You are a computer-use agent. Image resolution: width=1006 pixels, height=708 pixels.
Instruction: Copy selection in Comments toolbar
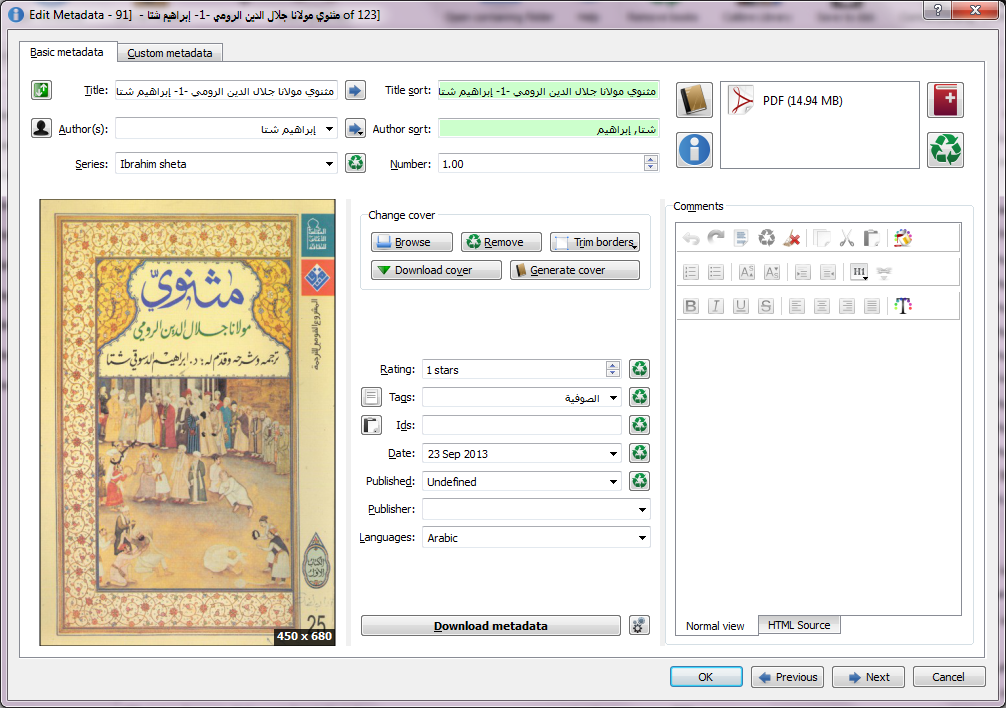822,239
